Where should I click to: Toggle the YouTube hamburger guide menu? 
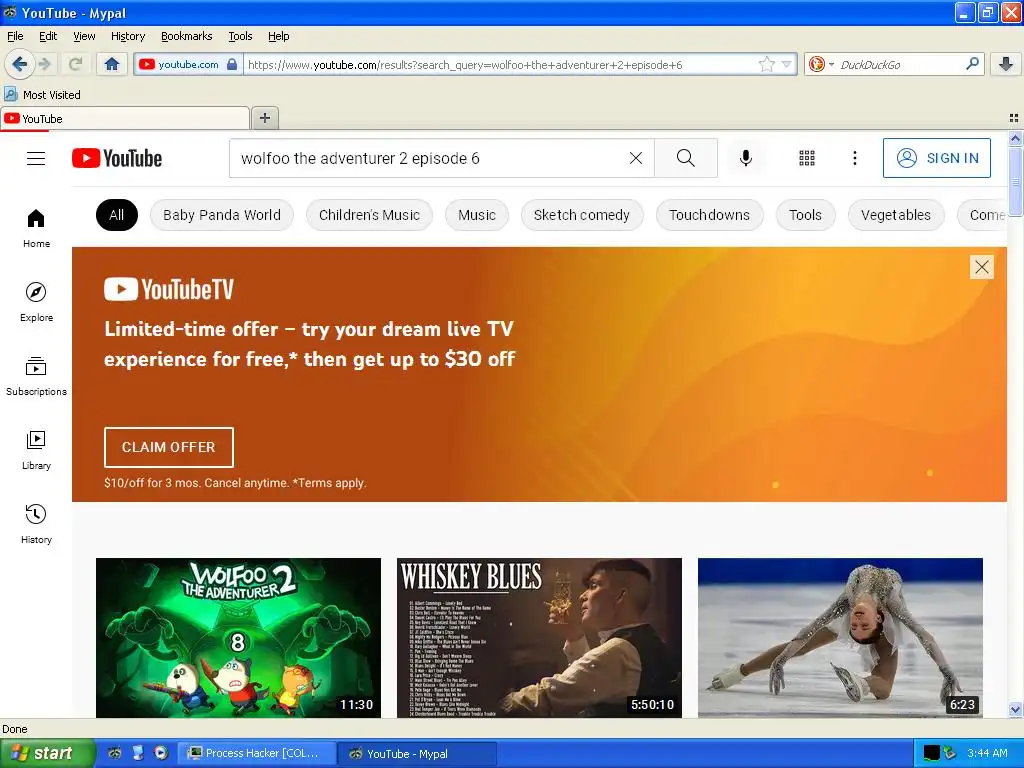tap(36, 158)
